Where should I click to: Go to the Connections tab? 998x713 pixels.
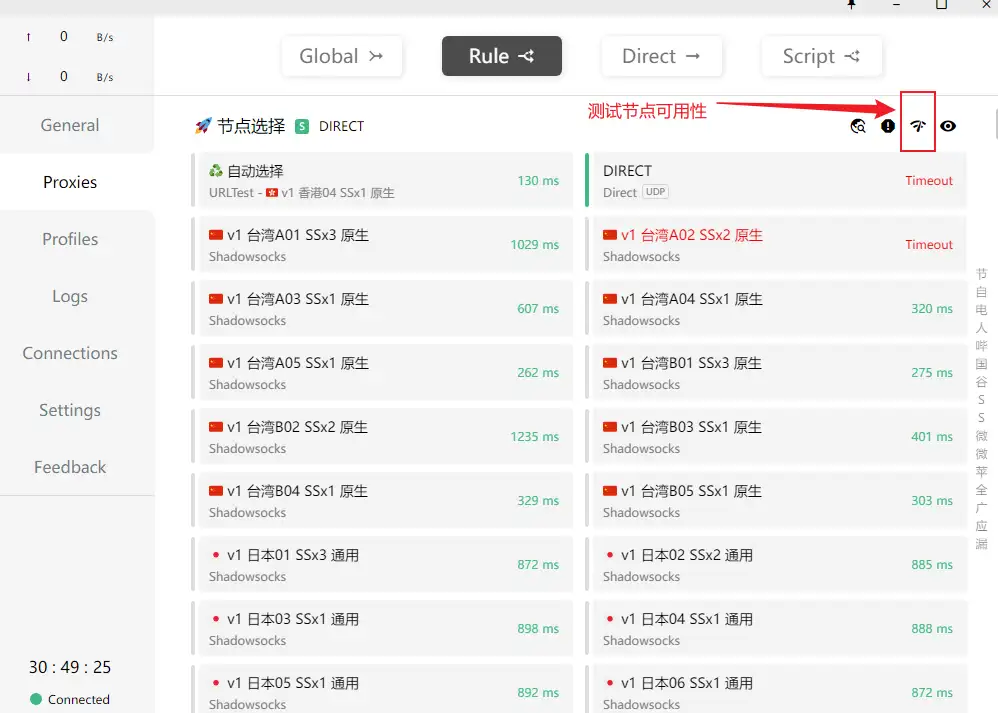click(70, 353)
